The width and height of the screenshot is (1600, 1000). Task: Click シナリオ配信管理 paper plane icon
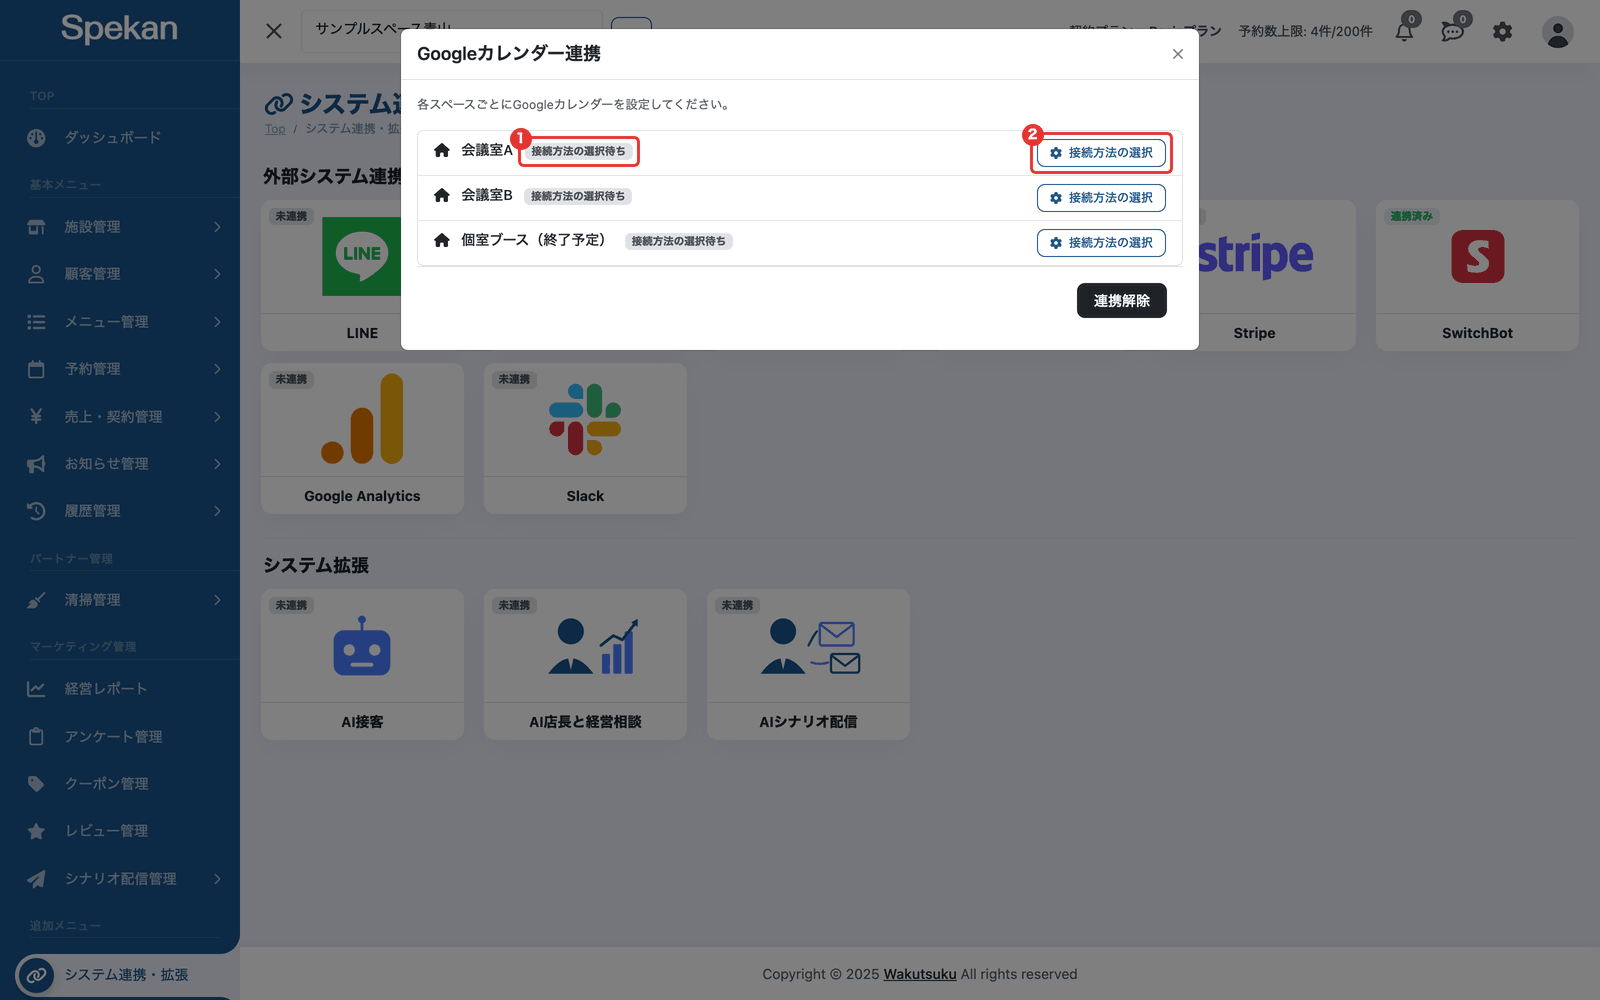pyautogui.click(x=36, y=879)
